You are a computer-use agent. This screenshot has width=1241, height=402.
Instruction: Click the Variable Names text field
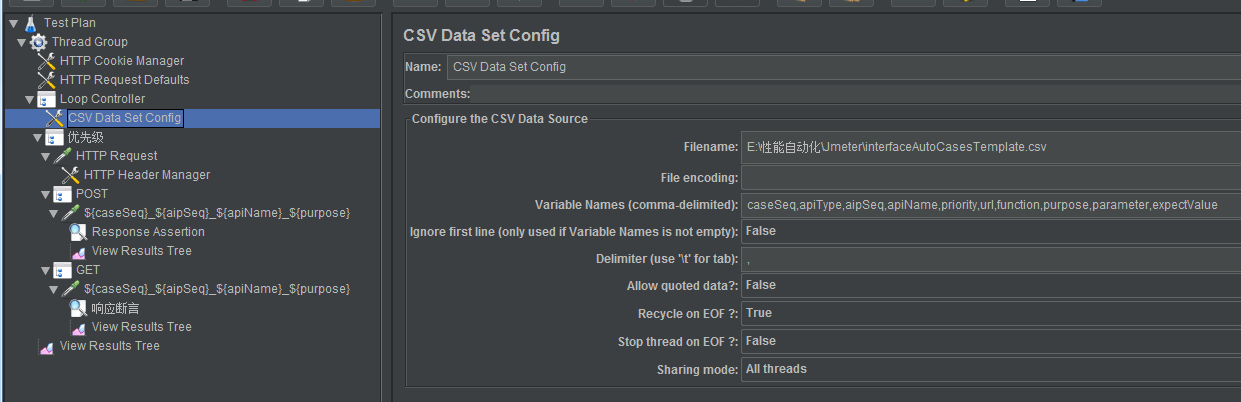pyautogui.click(x=990, y=205)
